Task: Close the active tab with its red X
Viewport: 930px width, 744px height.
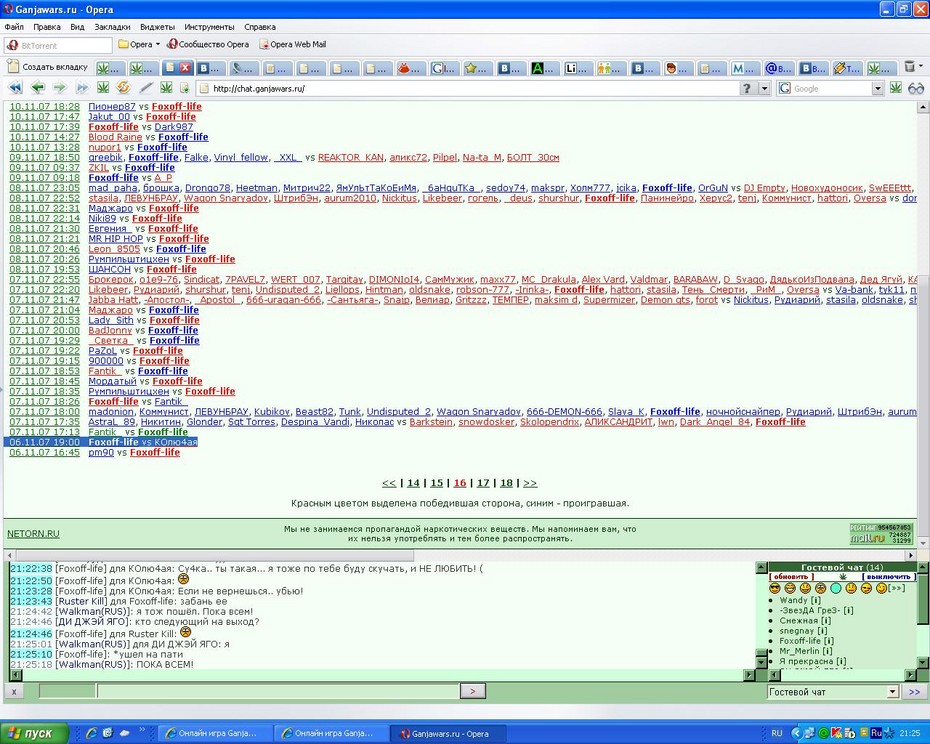Action: point(185,68)
